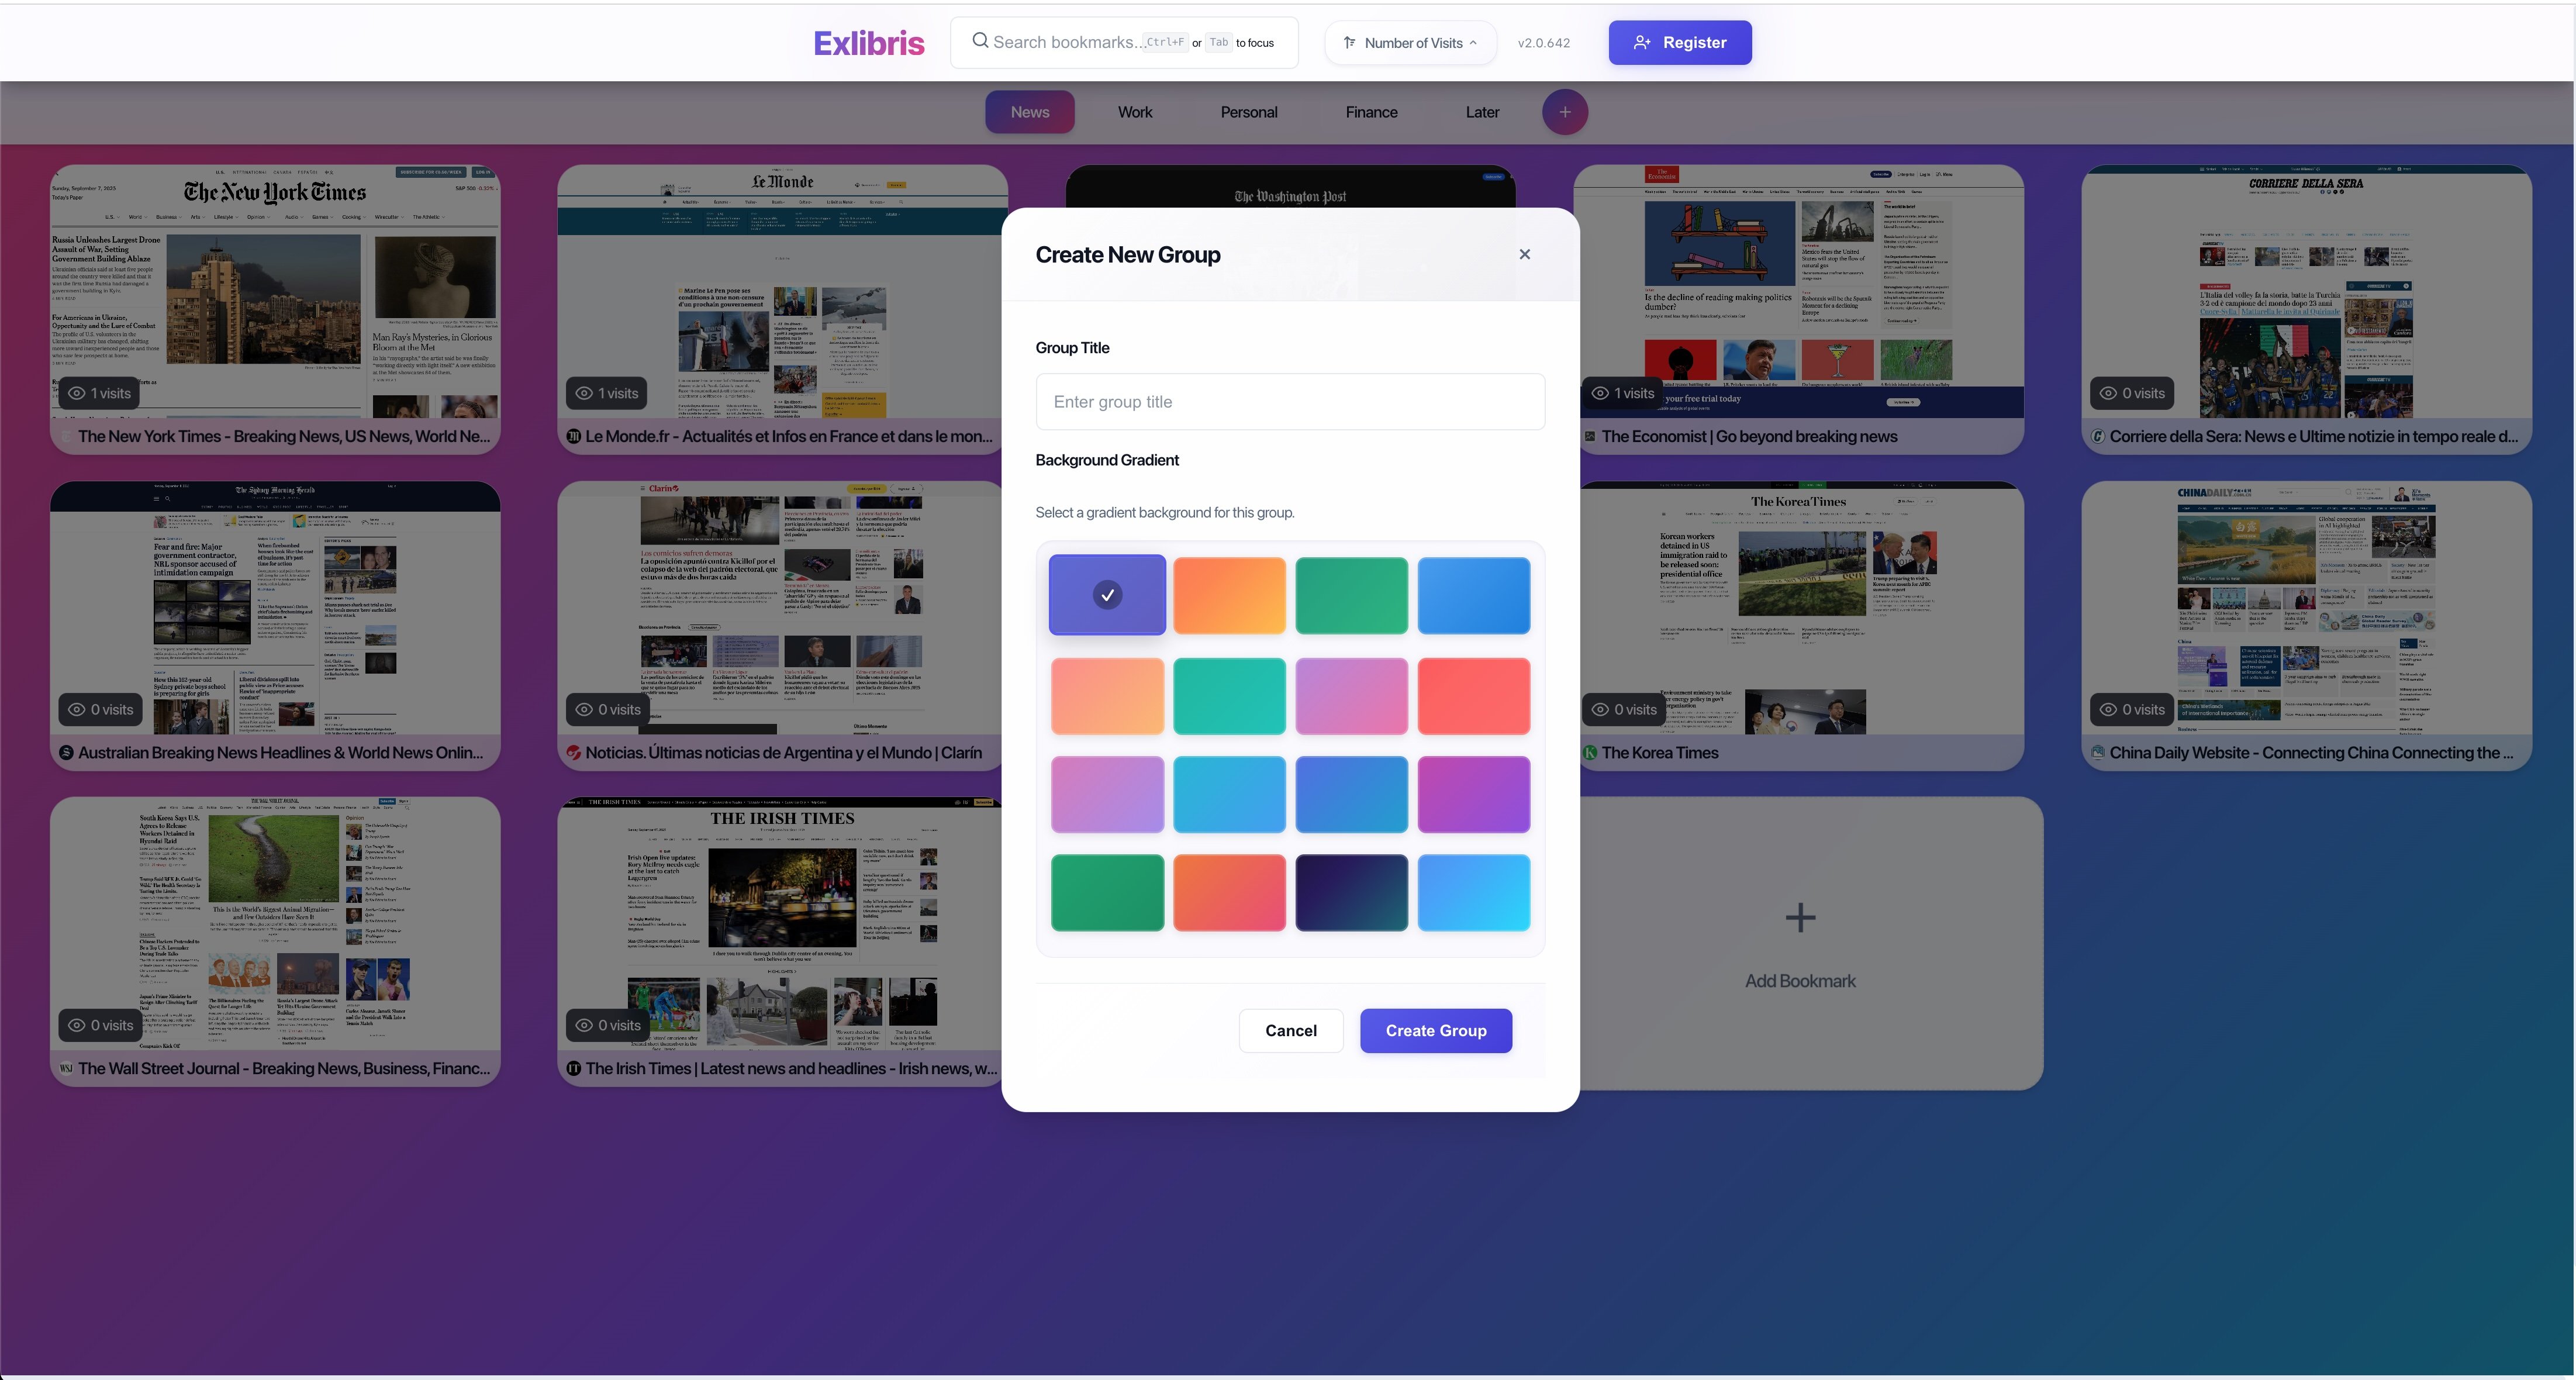
Task: Choose the orange gradient swatch
Action: 1229,595
